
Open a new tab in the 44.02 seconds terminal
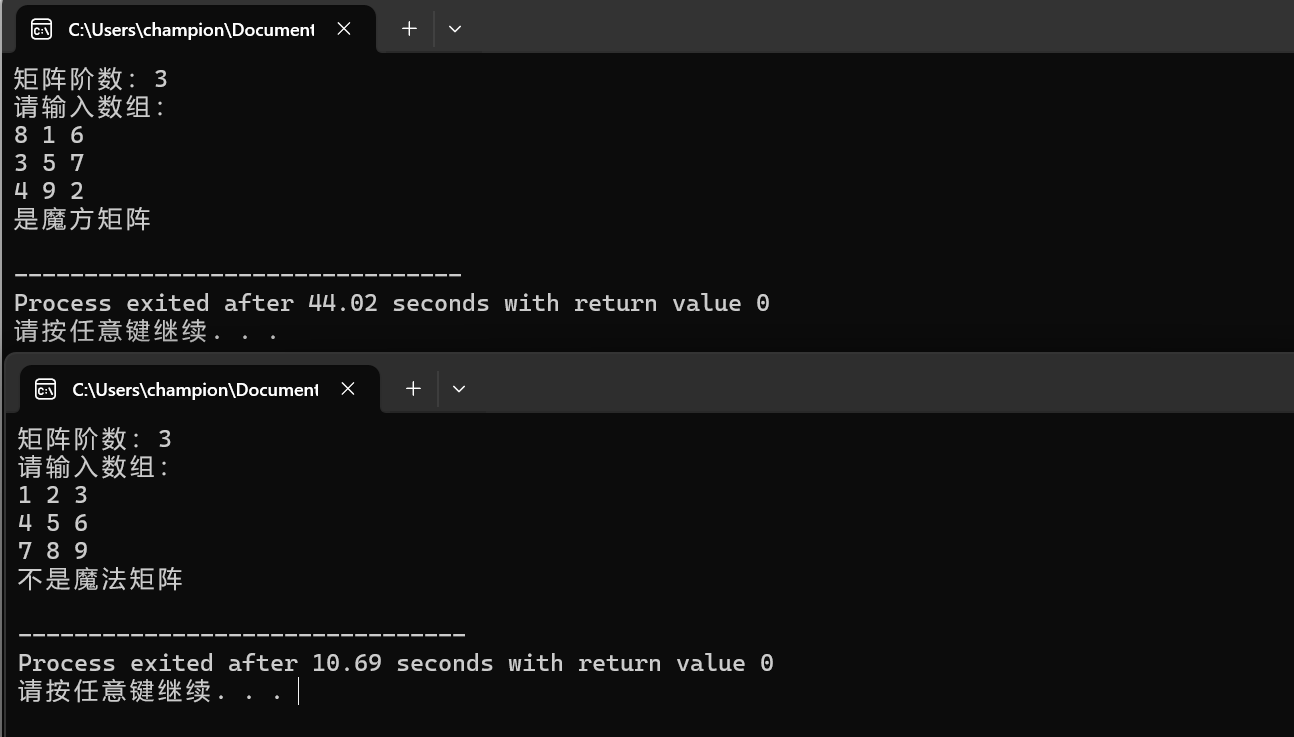409,29
